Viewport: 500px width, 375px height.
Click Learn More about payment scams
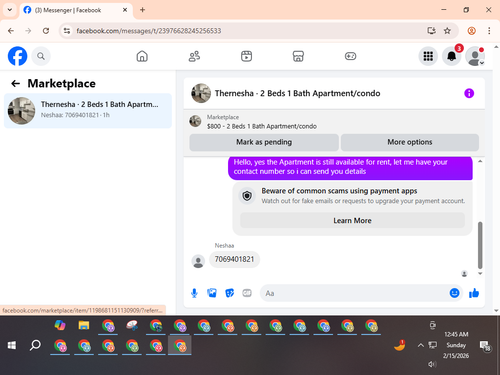pyautogui.click(x=352, y=221)
